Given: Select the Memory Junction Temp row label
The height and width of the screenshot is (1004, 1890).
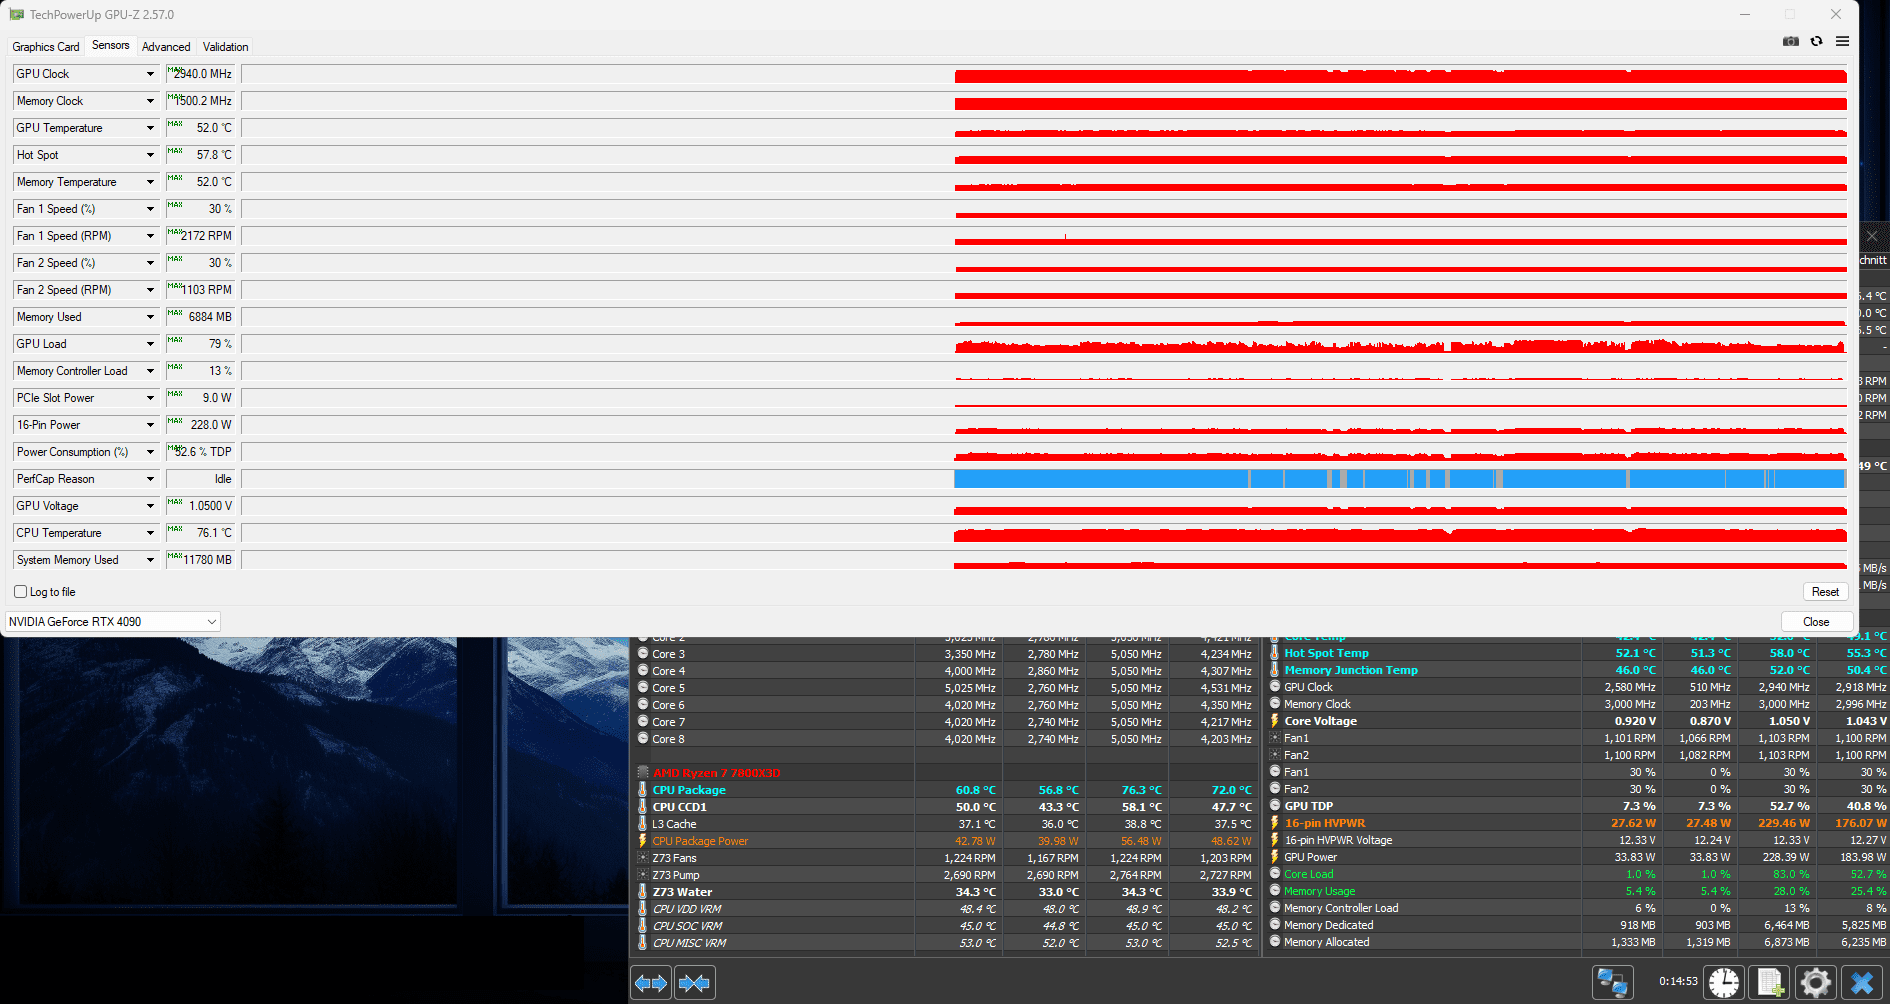Looking at the screenshot, I should (1351, 670).
